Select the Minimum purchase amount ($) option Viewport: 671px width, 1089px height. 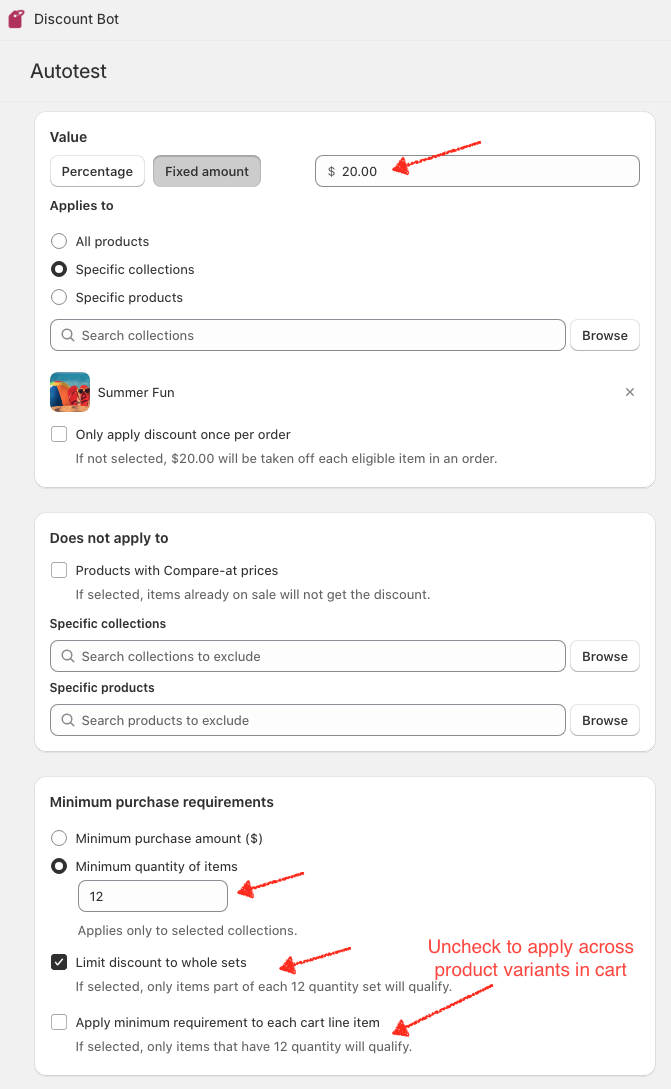[x=59, y=838]
